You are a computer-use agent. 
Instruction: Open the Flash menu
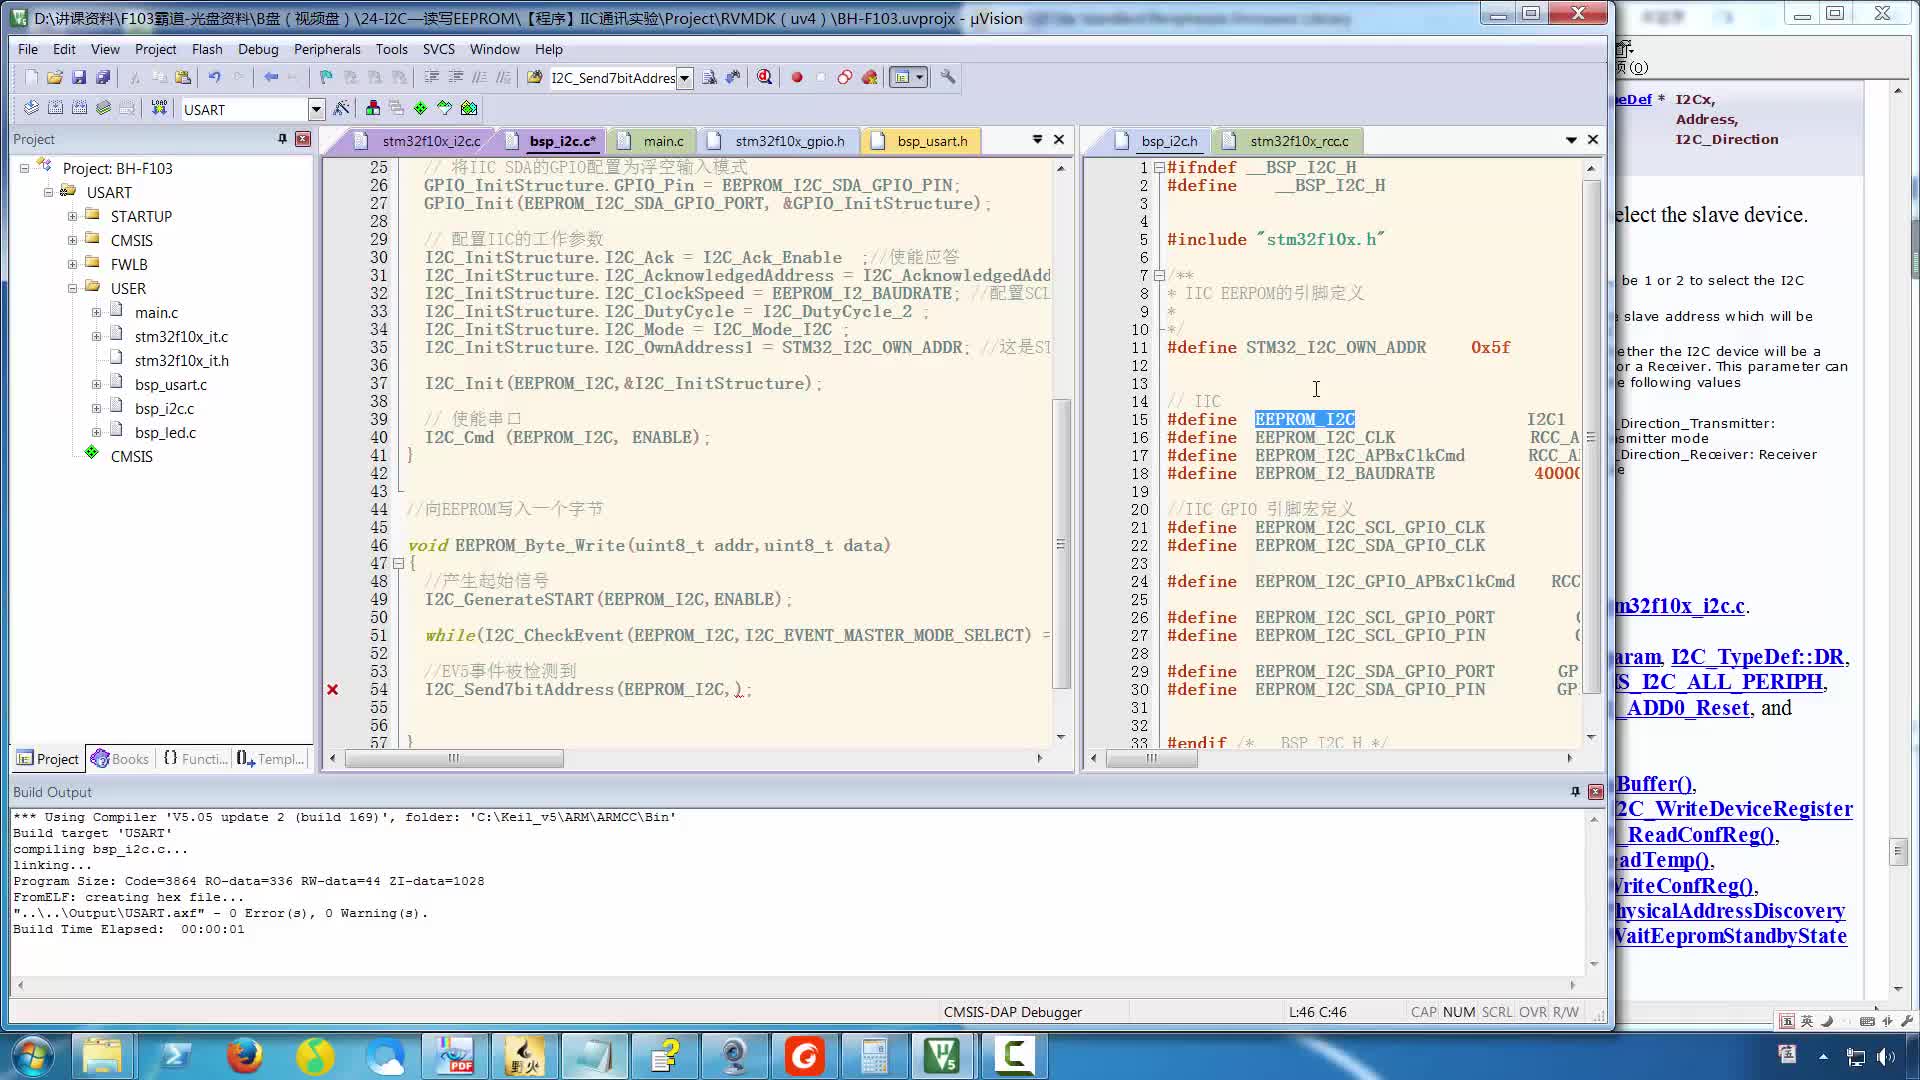coord(207,49)
